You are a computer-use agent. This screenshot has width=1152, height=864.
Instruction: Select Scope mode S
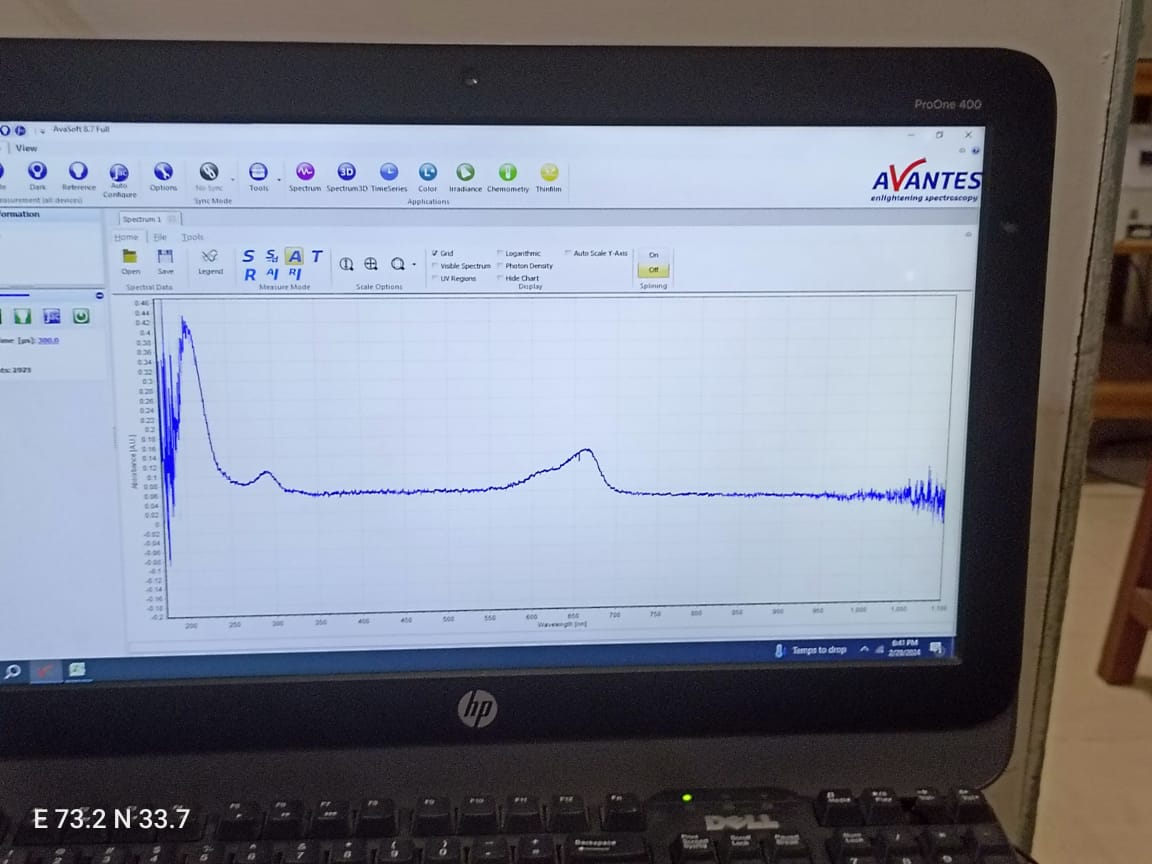click(x=248, y=256)
